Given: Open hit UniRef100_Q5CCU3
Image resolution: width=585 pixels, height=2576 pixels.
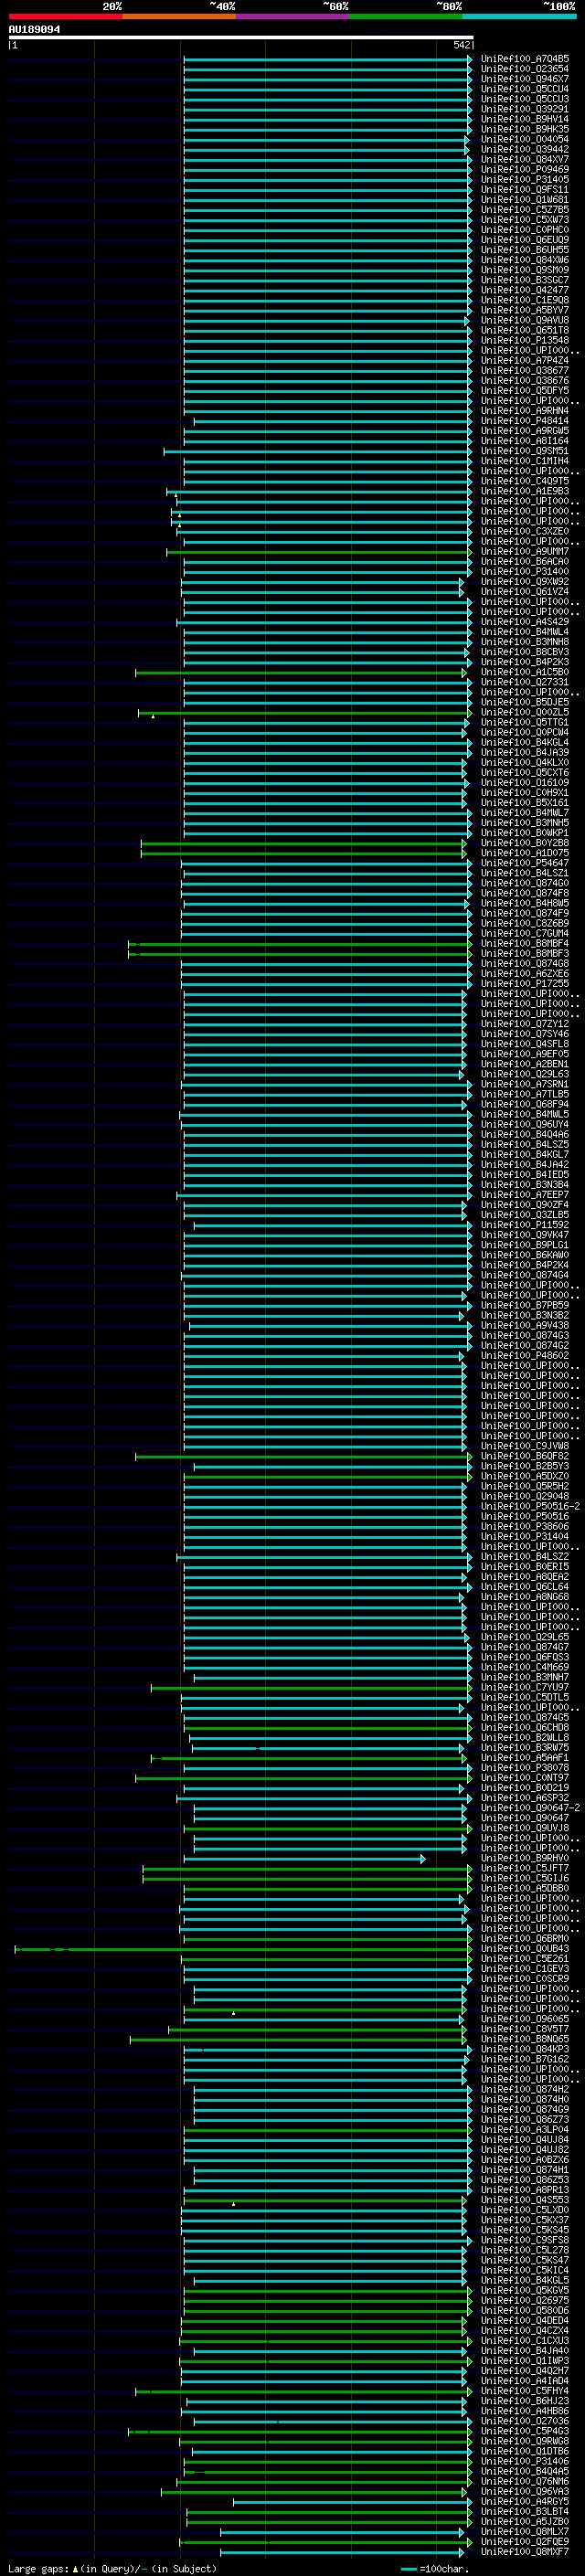Looking at the screenshot, I should pos(525,99).
